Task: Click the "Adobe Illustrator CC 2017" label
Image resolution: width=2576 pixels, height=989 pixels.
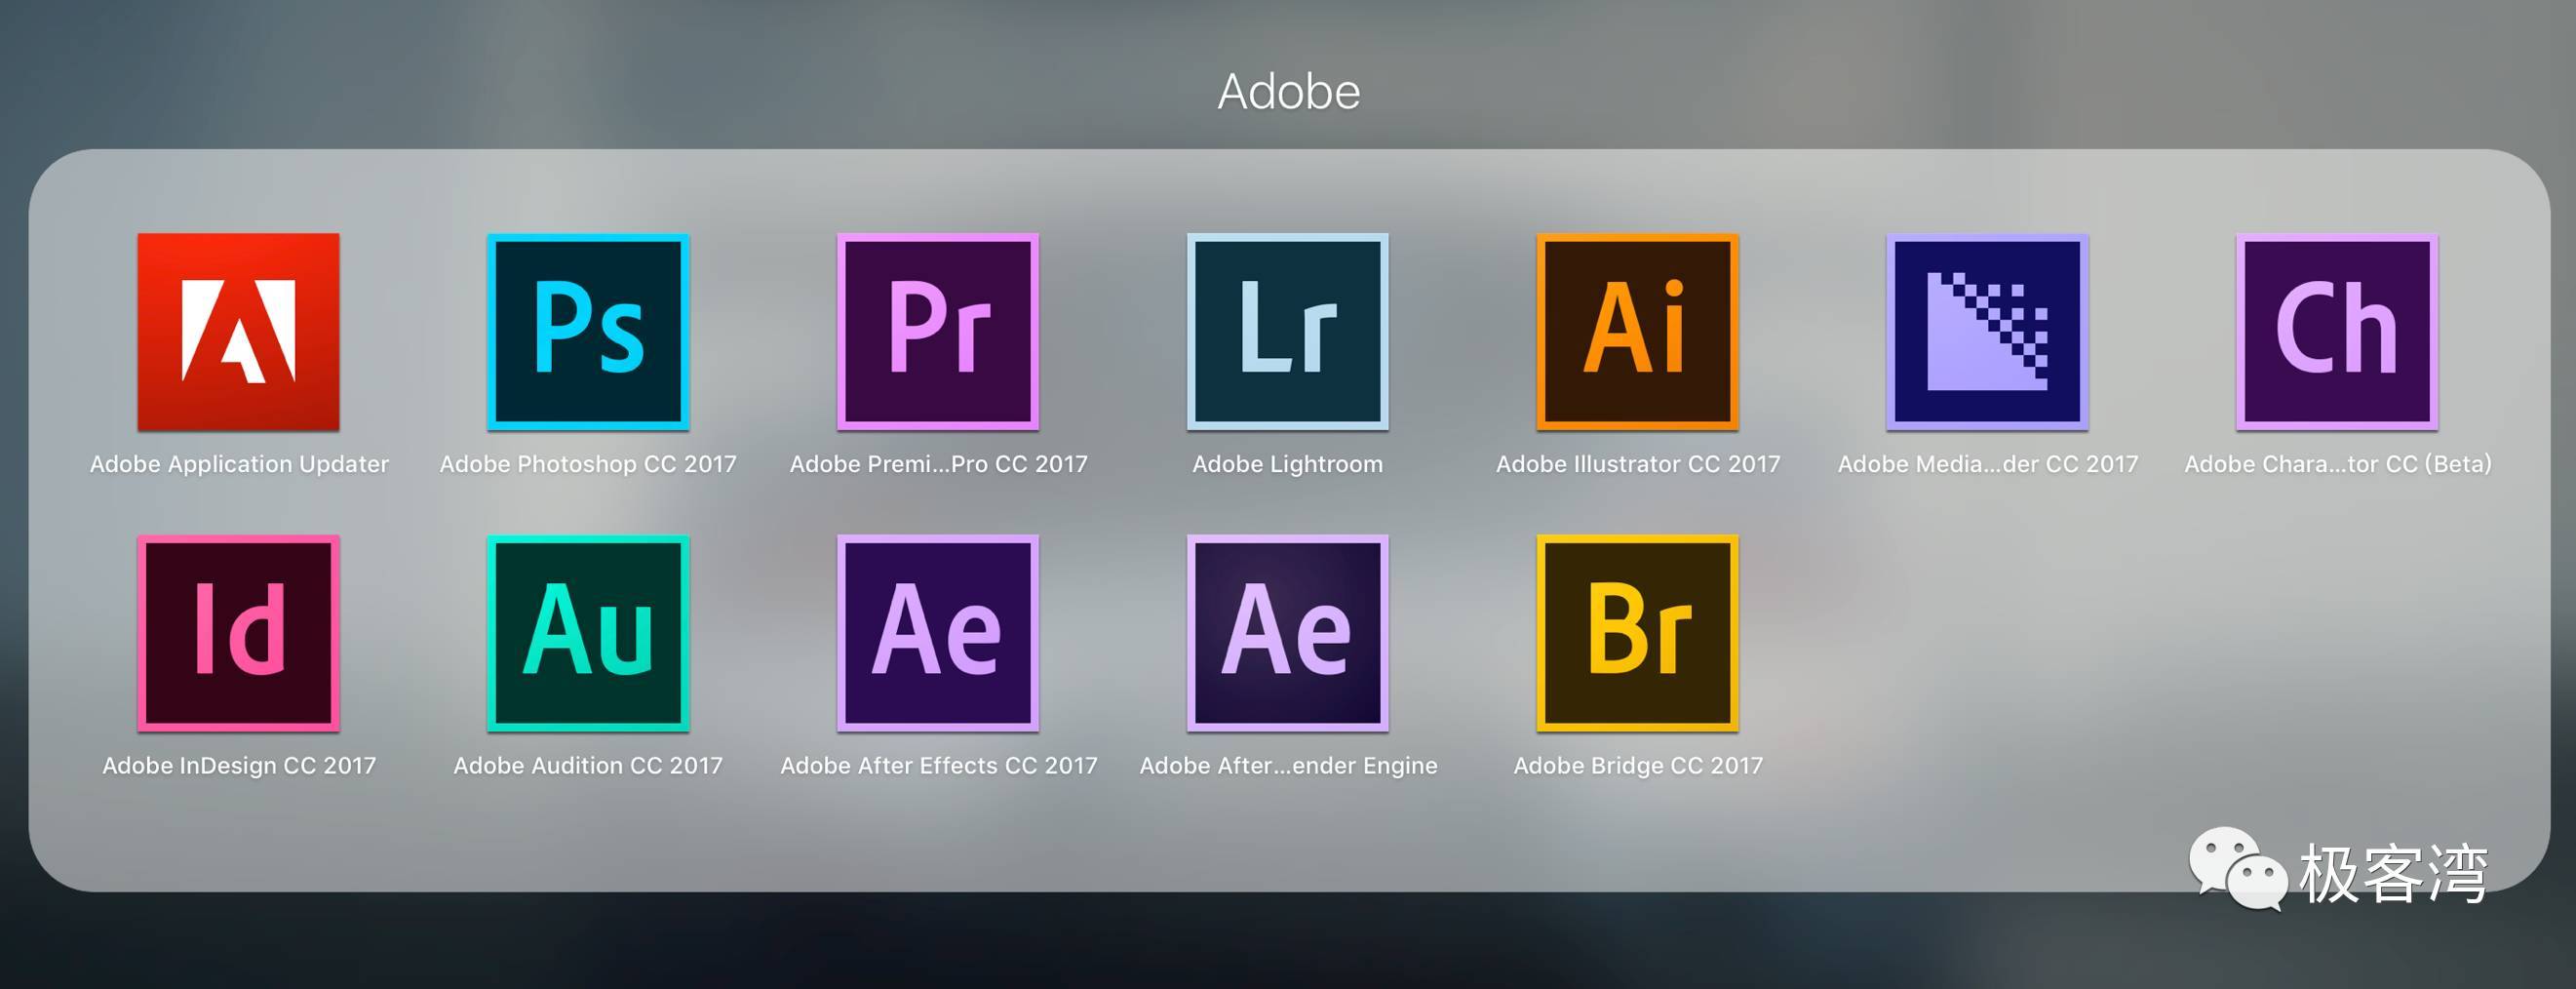Action: pyautogui.click(x=1638, y=464)
